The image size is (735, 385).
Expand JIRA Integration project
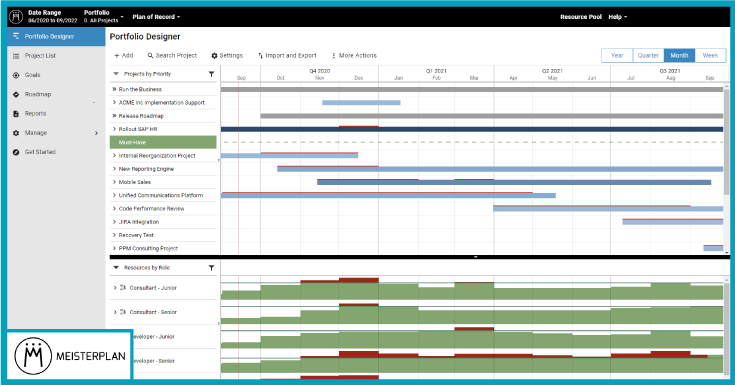114,222
